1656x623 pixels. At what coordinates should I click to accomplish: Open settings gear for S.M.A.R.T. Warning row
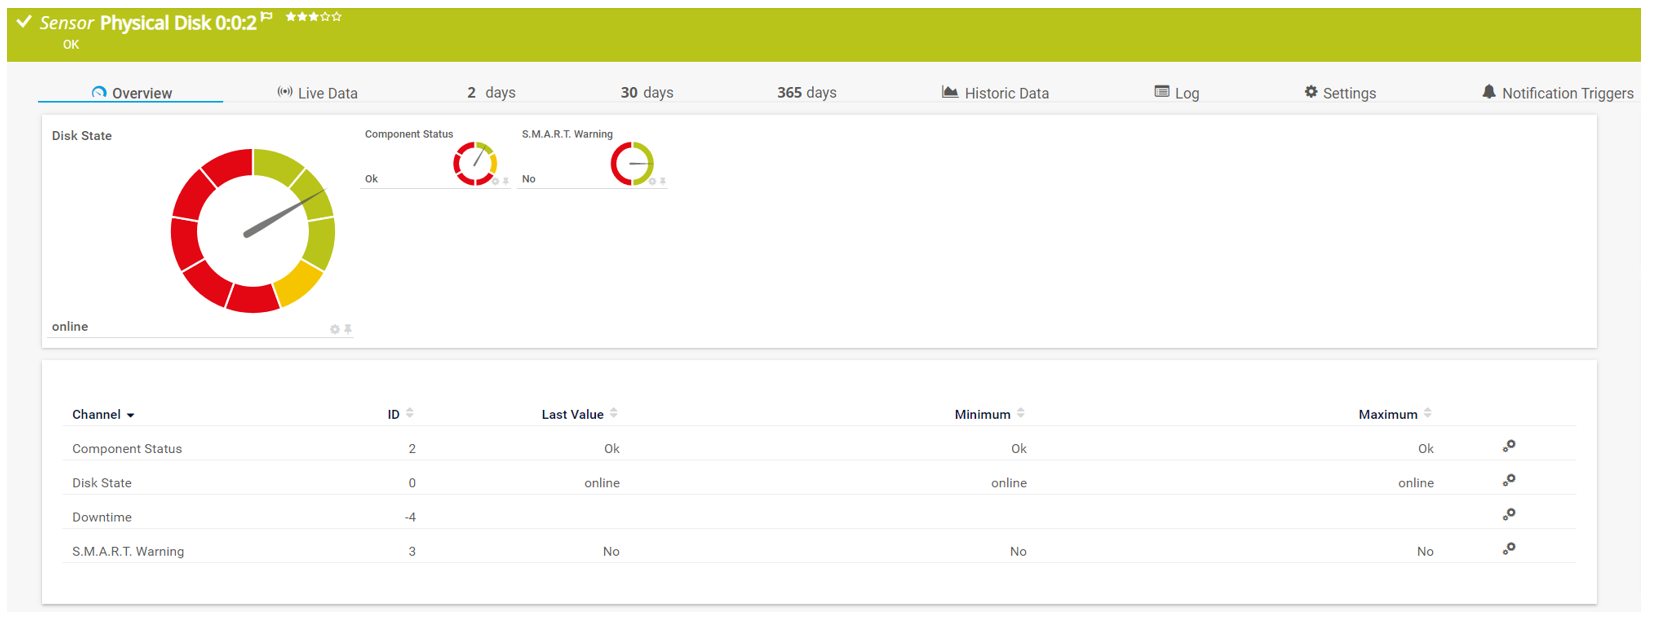1508,548
